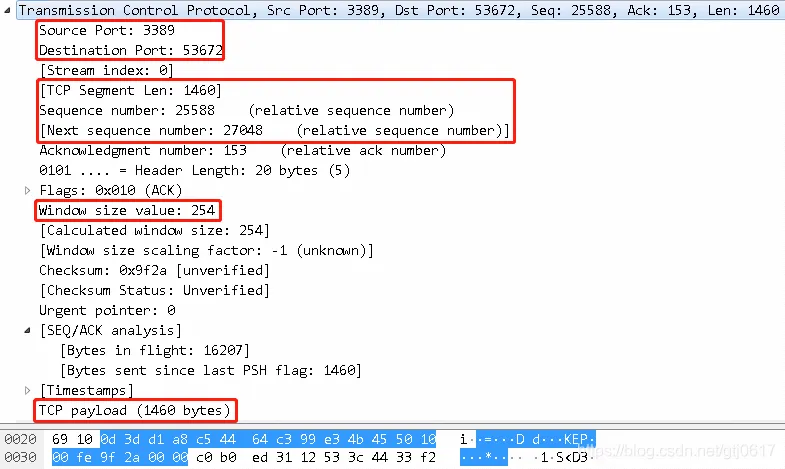This screenshot has width=785, height=469.
Task: Select the Header Length: 20 bytes row
Action: click(x=194, y=170)
